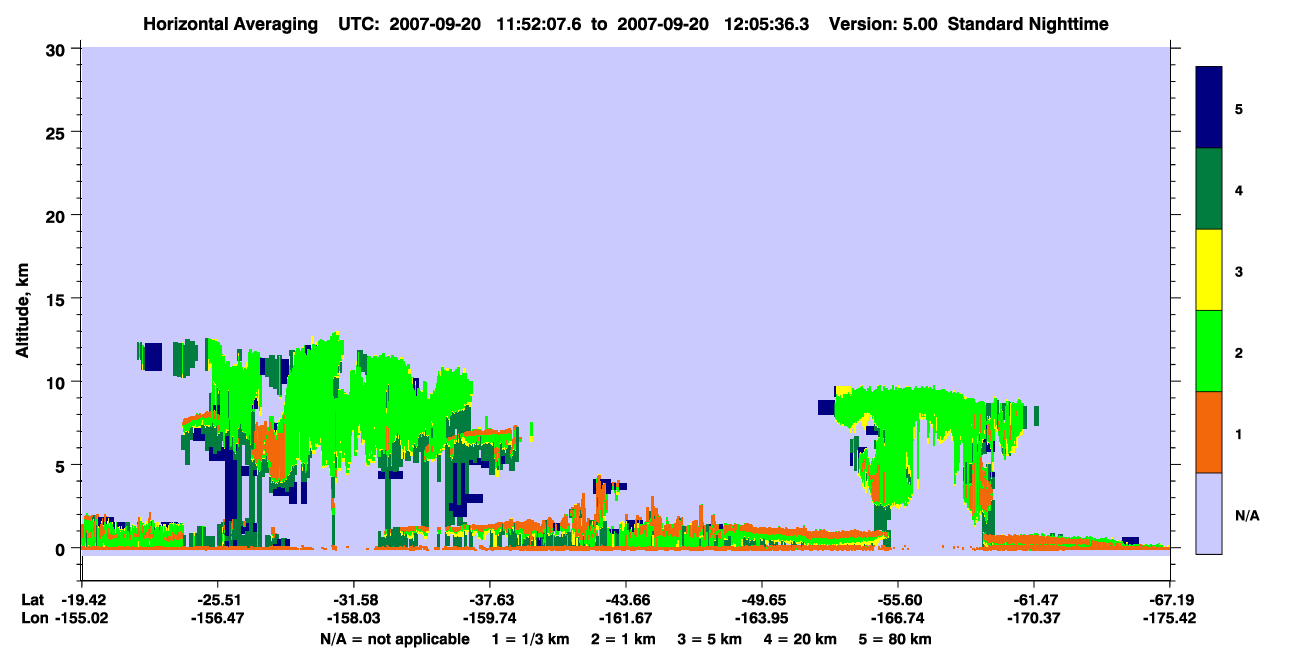Click the y-axis tick label 15

coord(58,299)
